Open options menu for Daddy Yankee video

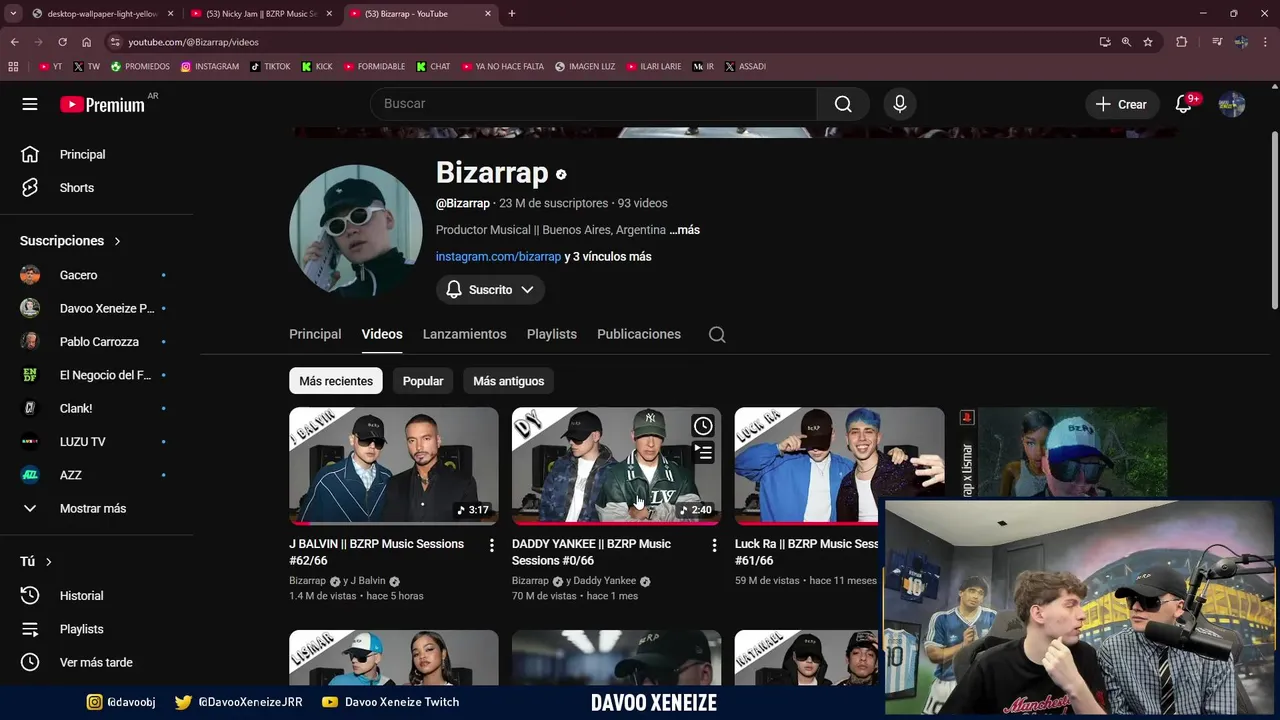click(714, 545)
